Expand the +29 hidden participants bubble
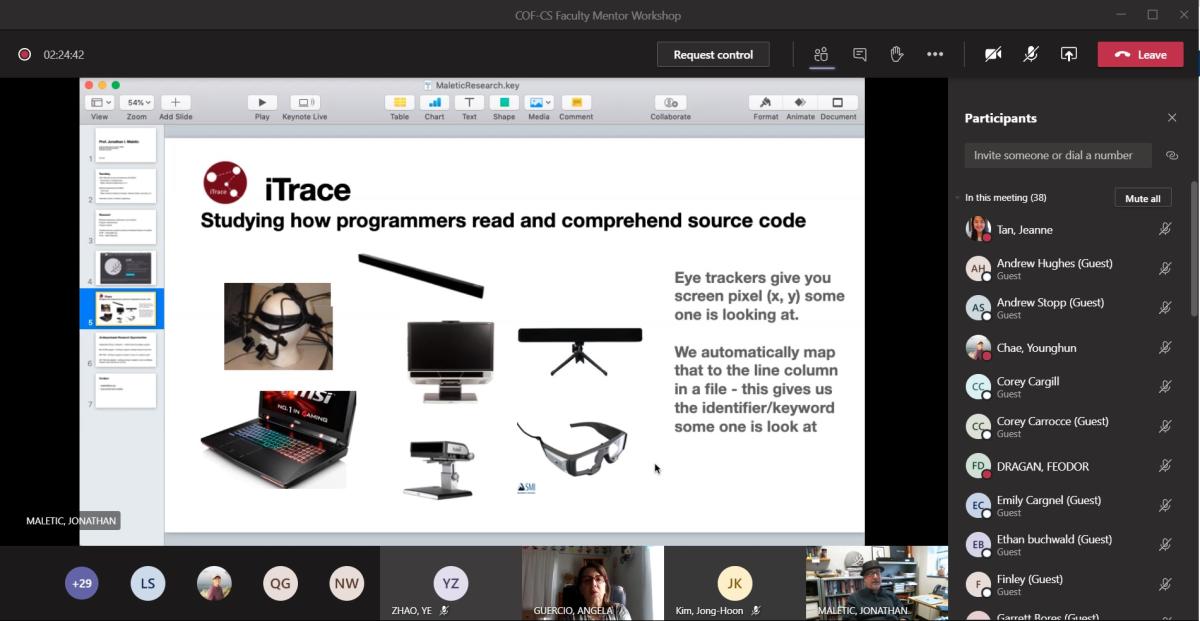Viewport: 1200px width, 621px height. coord(81,583)
